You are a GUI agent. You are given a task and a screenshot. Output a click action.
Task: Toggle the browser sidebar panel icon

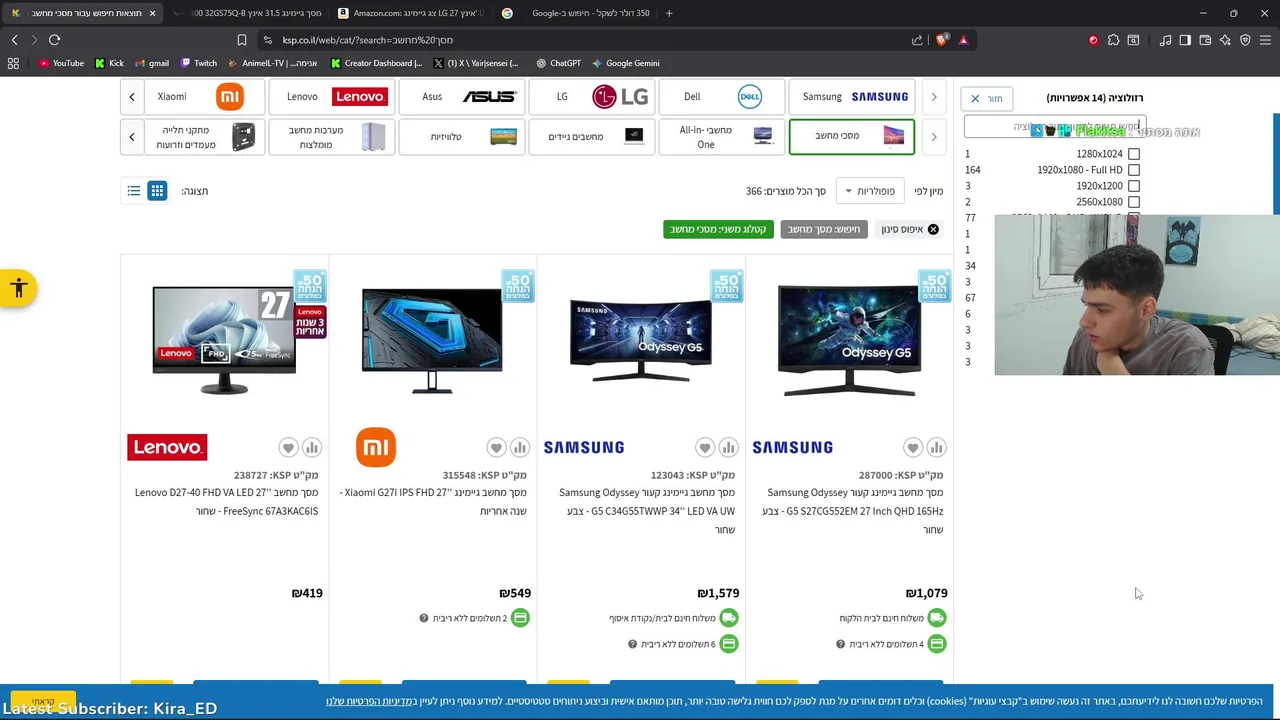[1185, 40]
